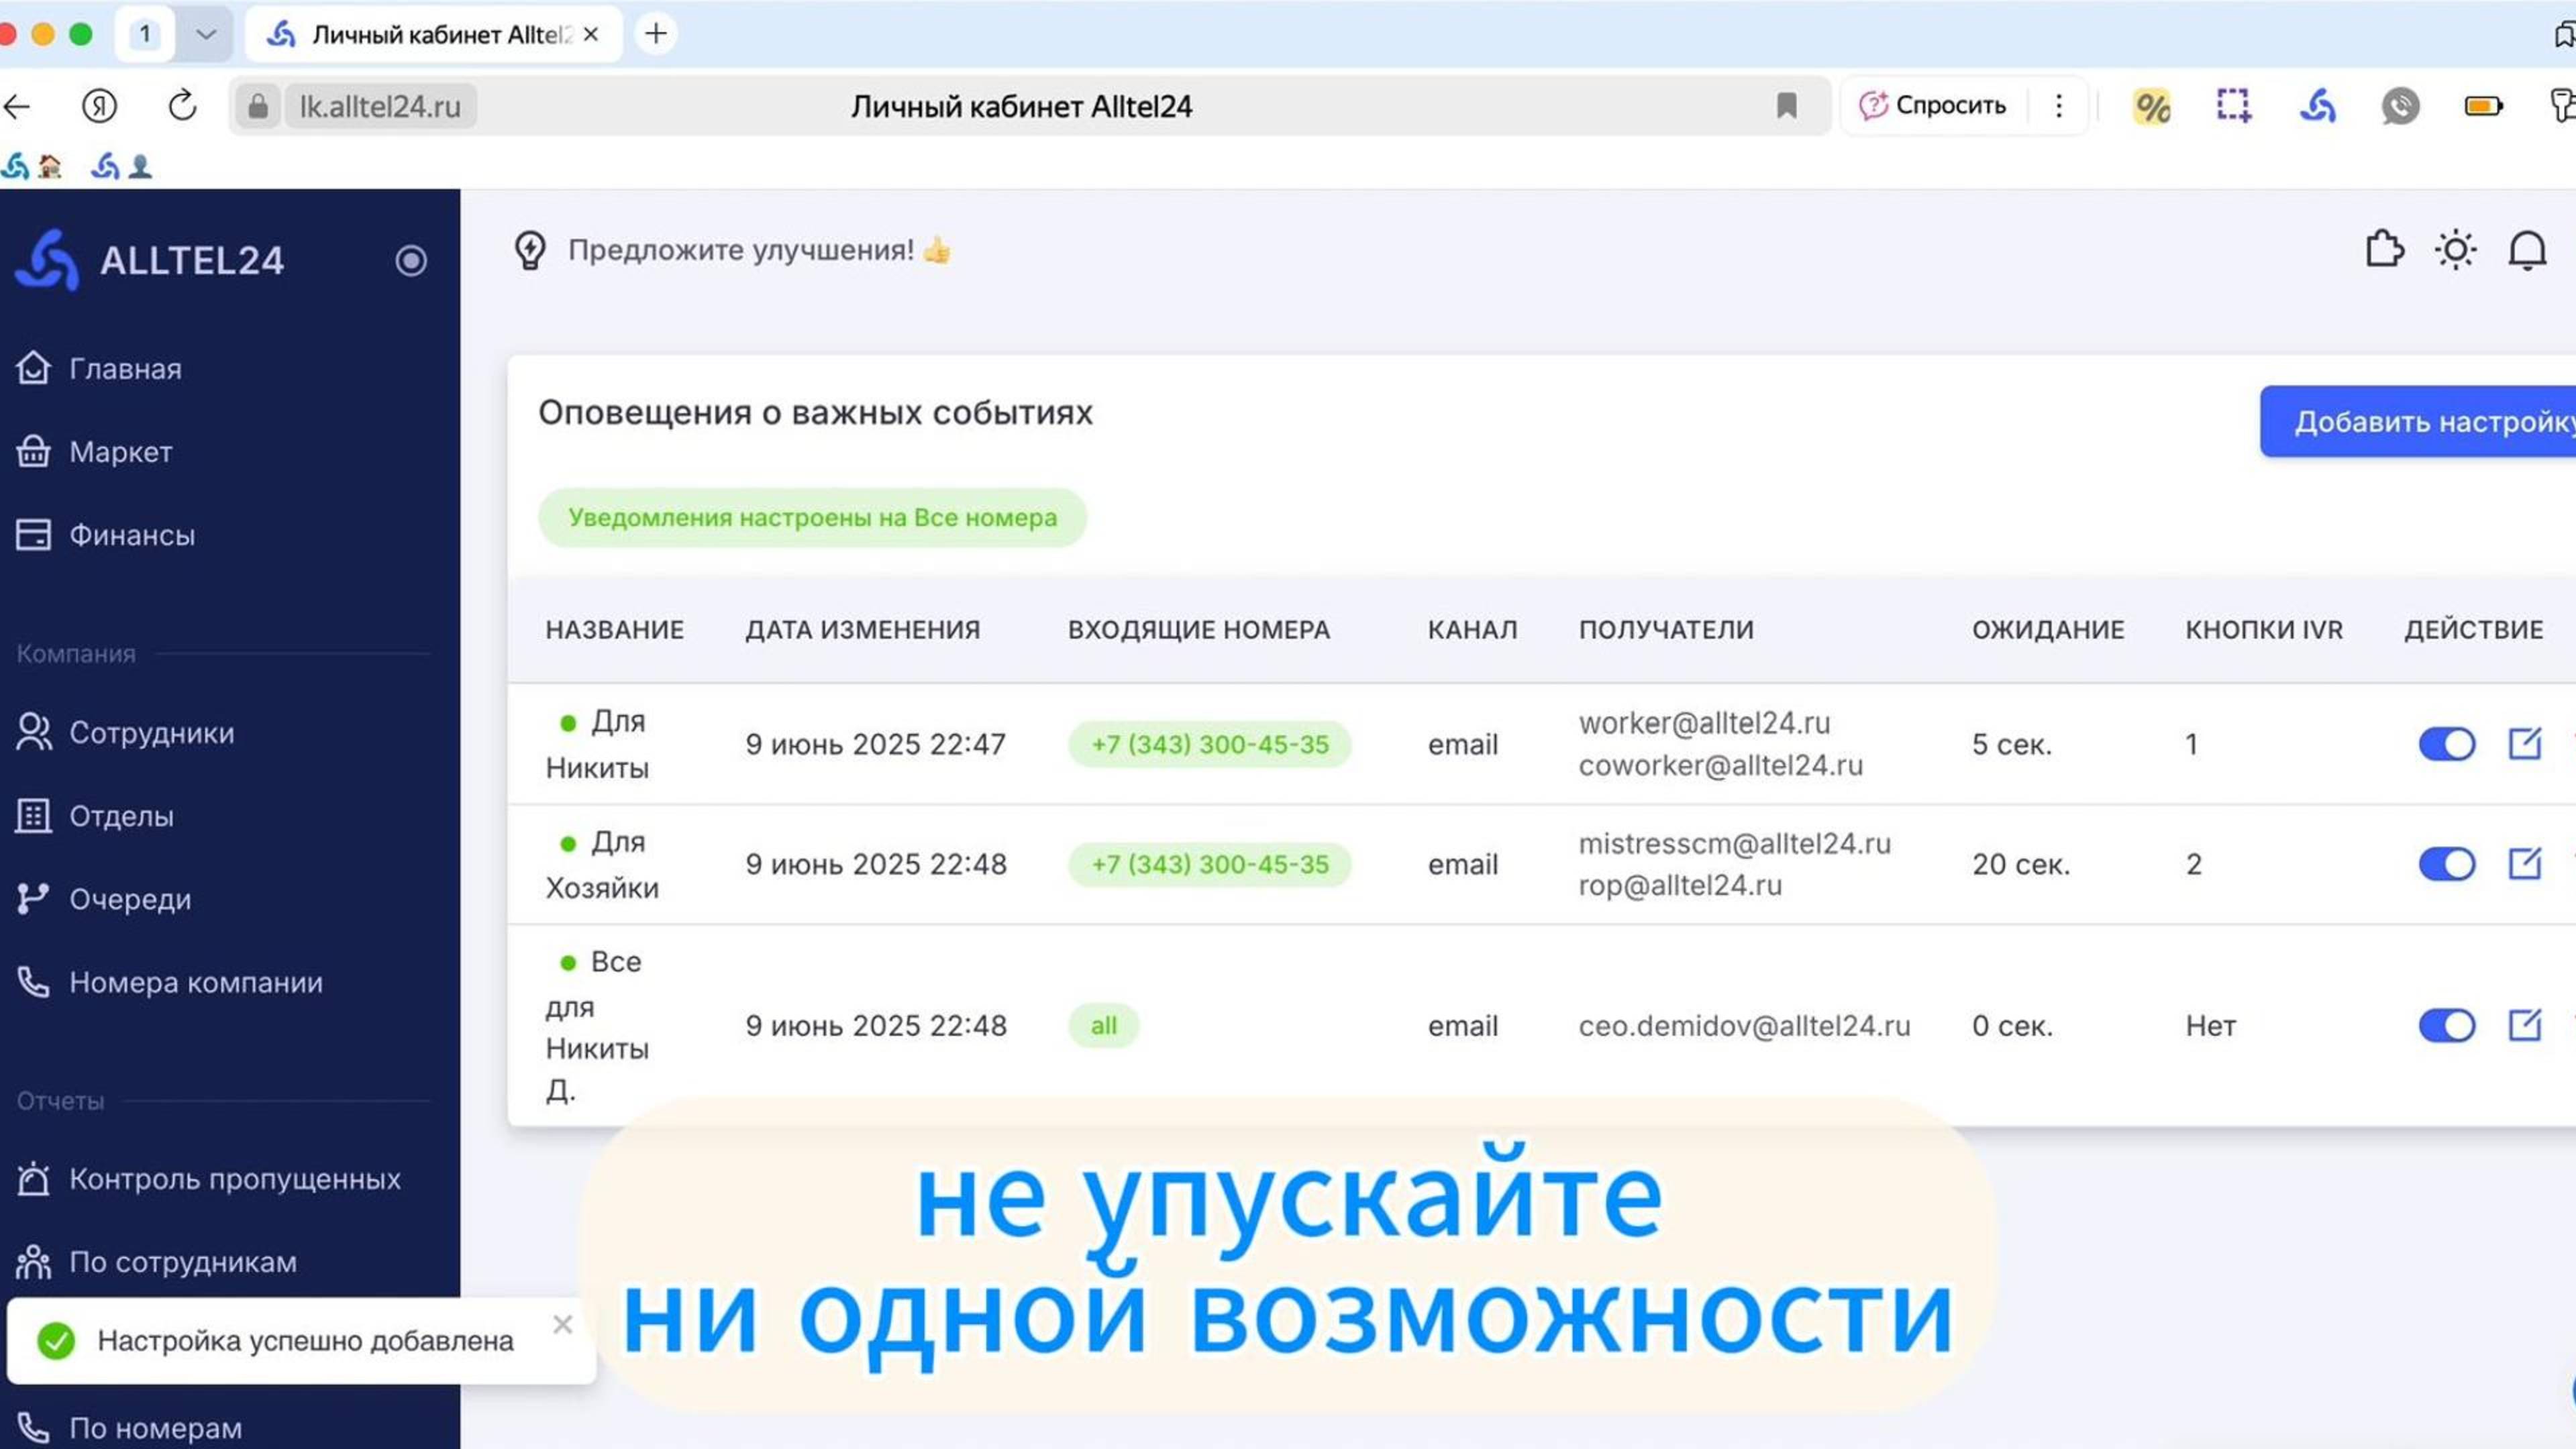
Task: Switch theme with the sun icon
Action: point(2455,249)
